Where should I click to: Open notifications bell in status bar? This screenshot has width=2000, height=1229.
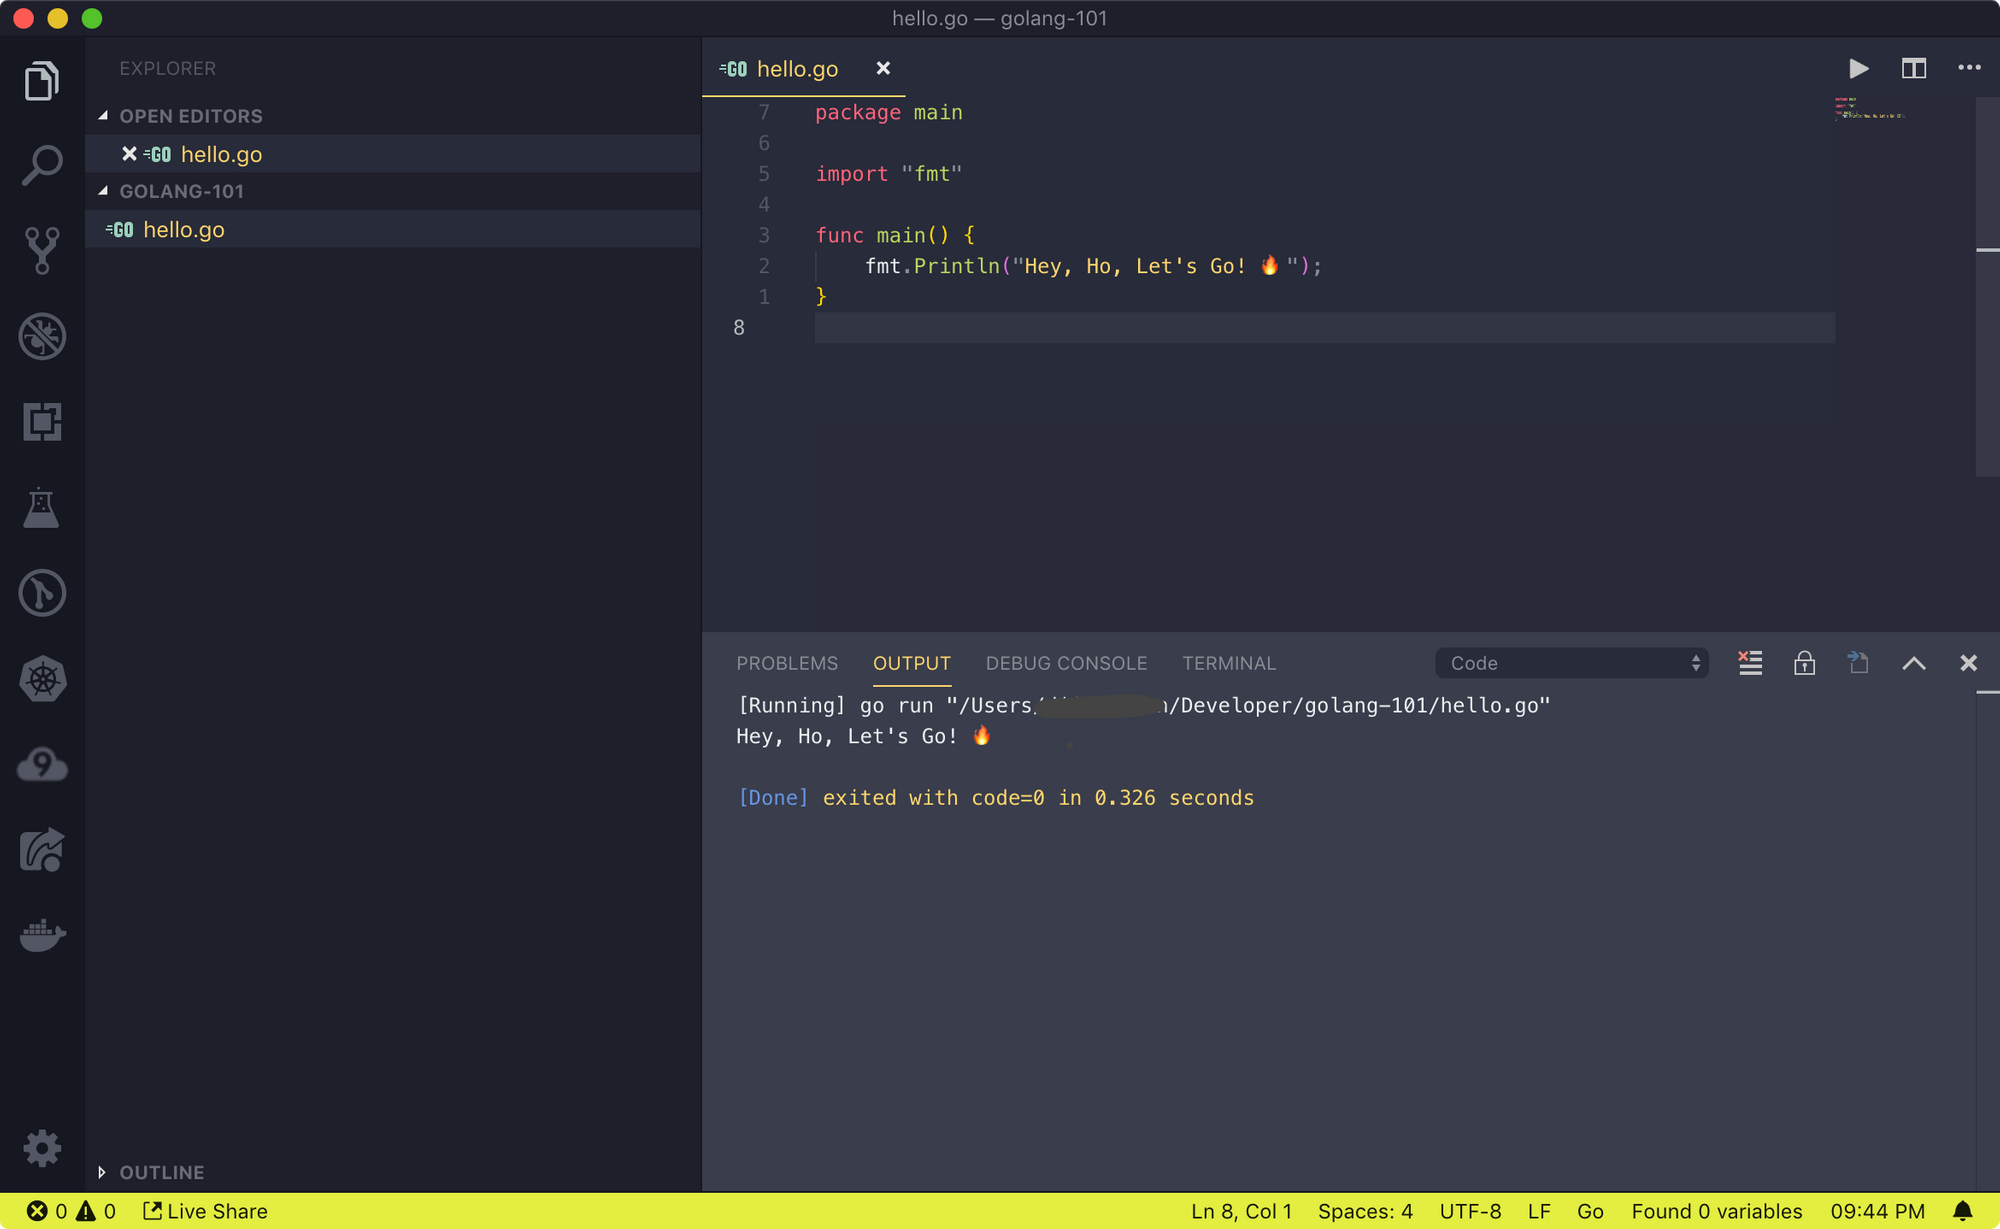pos(1963,1211)
